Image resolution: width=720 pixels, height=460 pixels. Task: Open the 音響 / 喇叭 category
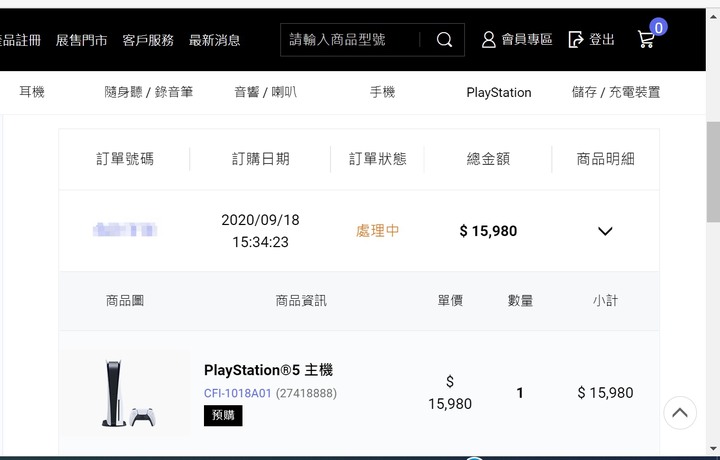coord(265,92)
